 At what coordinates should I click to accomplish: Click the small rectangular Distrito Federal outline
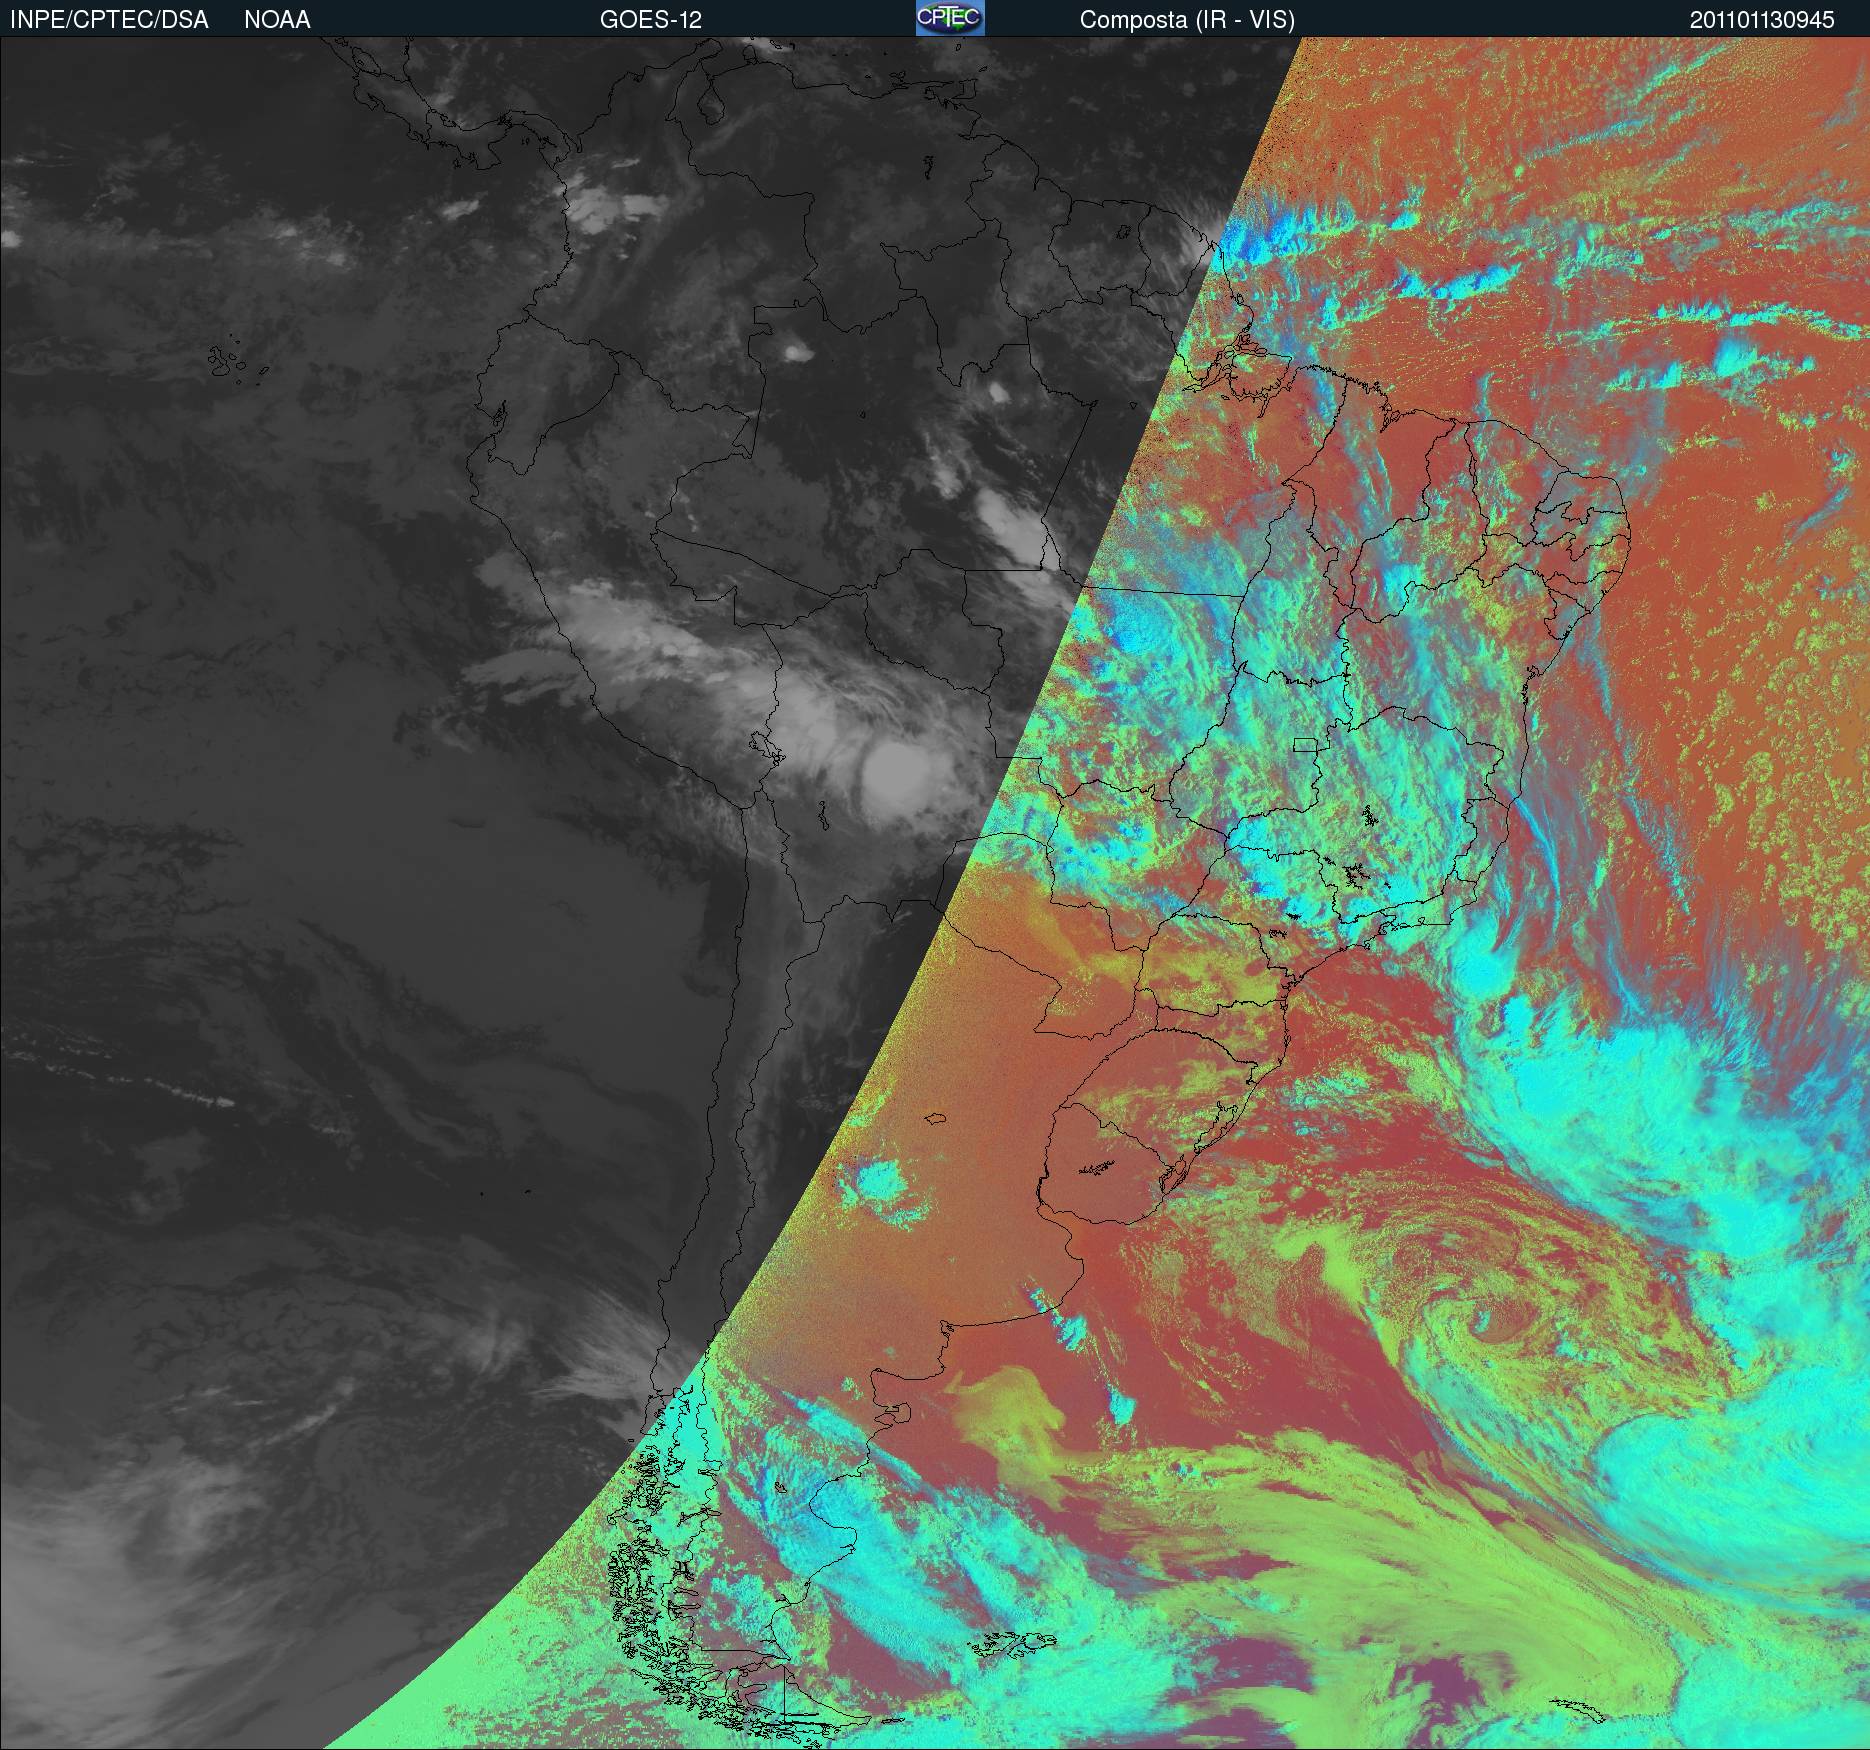[x=1306, y=745]
